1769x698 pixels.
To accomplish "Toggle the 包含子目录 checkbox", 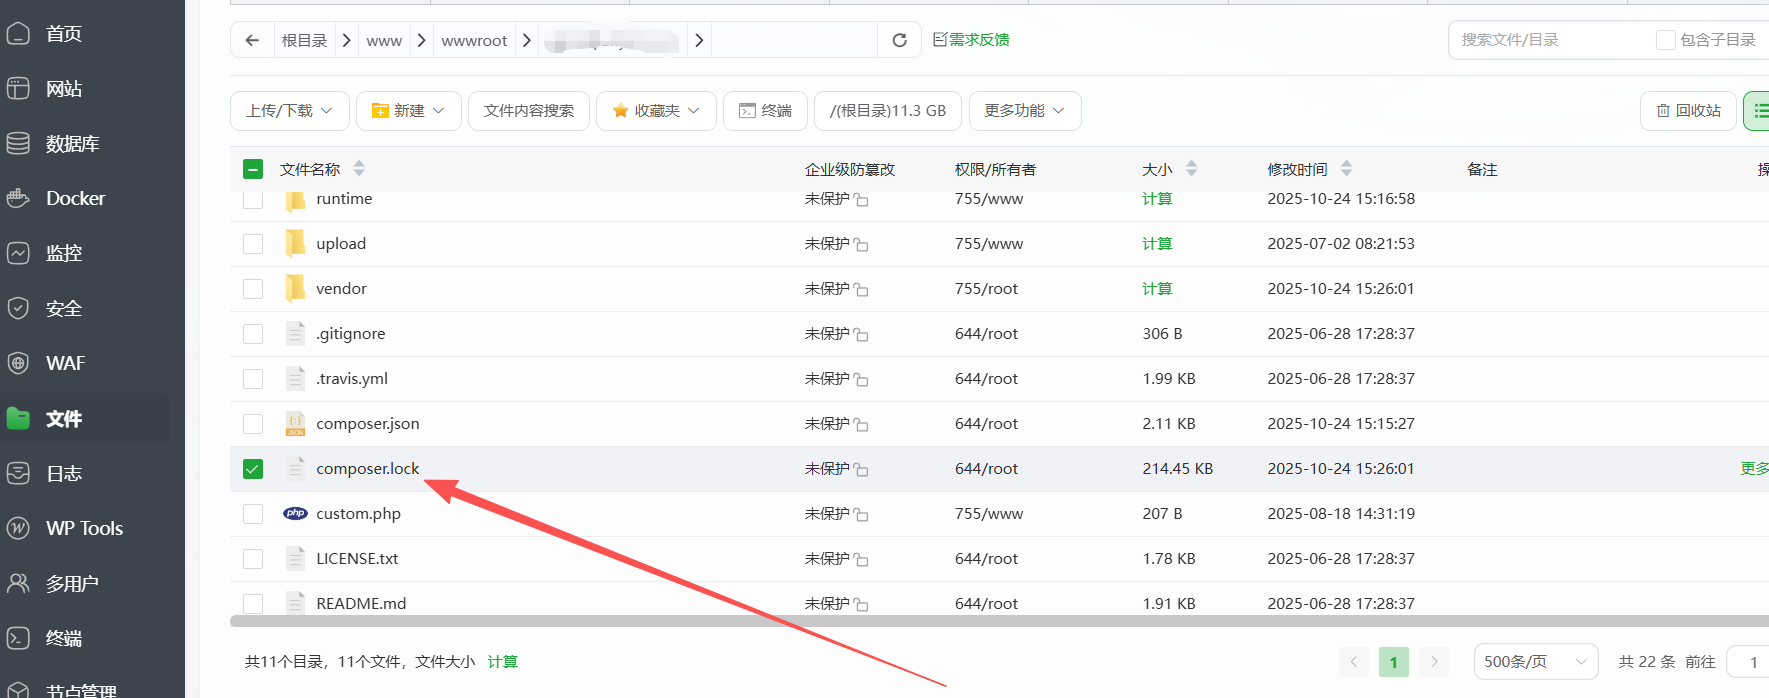I will (x=1665, y=40).
